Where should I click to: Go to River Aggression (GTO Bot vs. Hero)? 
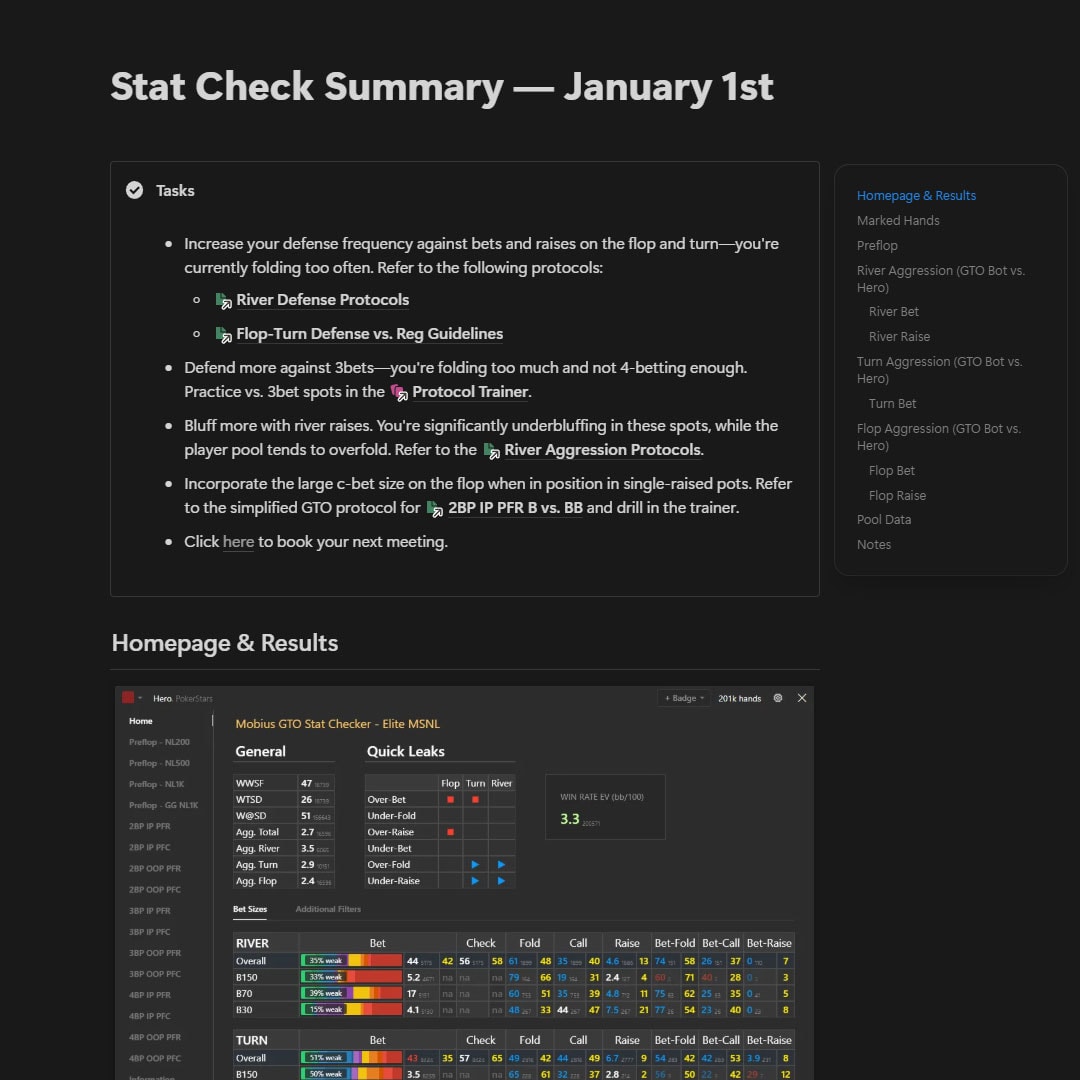tap(941, 279)
